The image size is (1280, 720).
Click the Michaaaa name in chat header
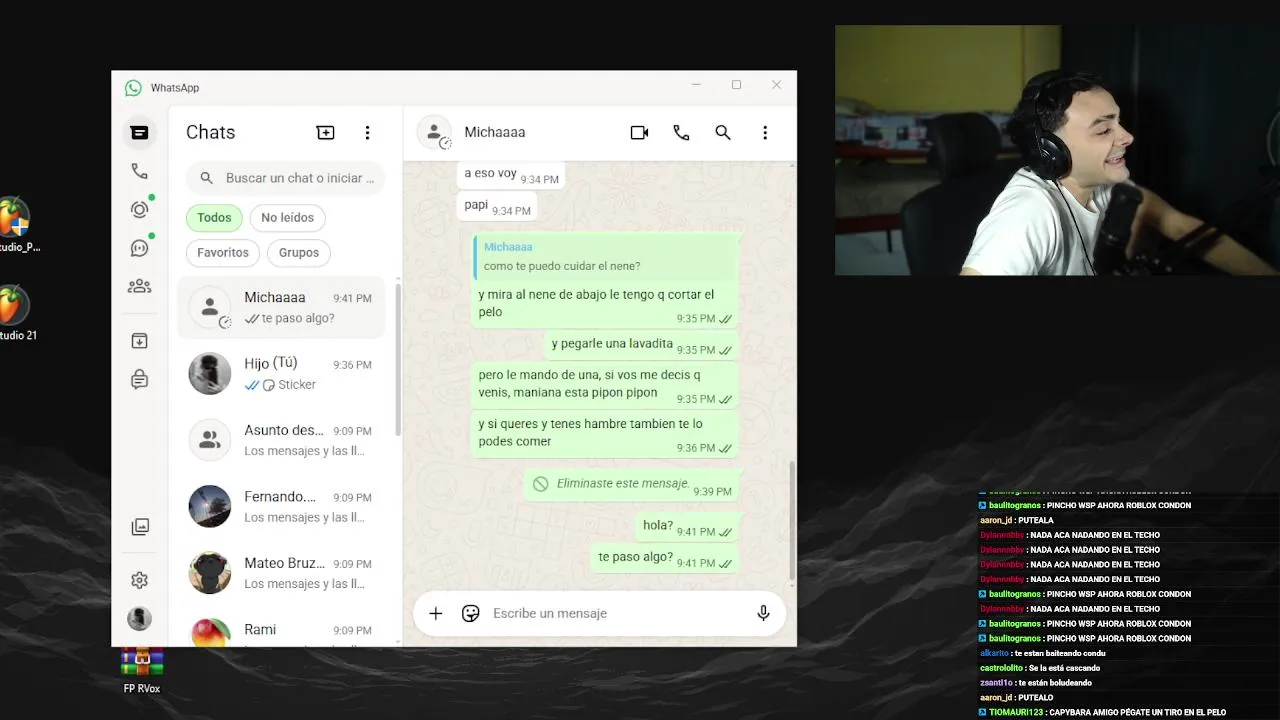[494, 132]
